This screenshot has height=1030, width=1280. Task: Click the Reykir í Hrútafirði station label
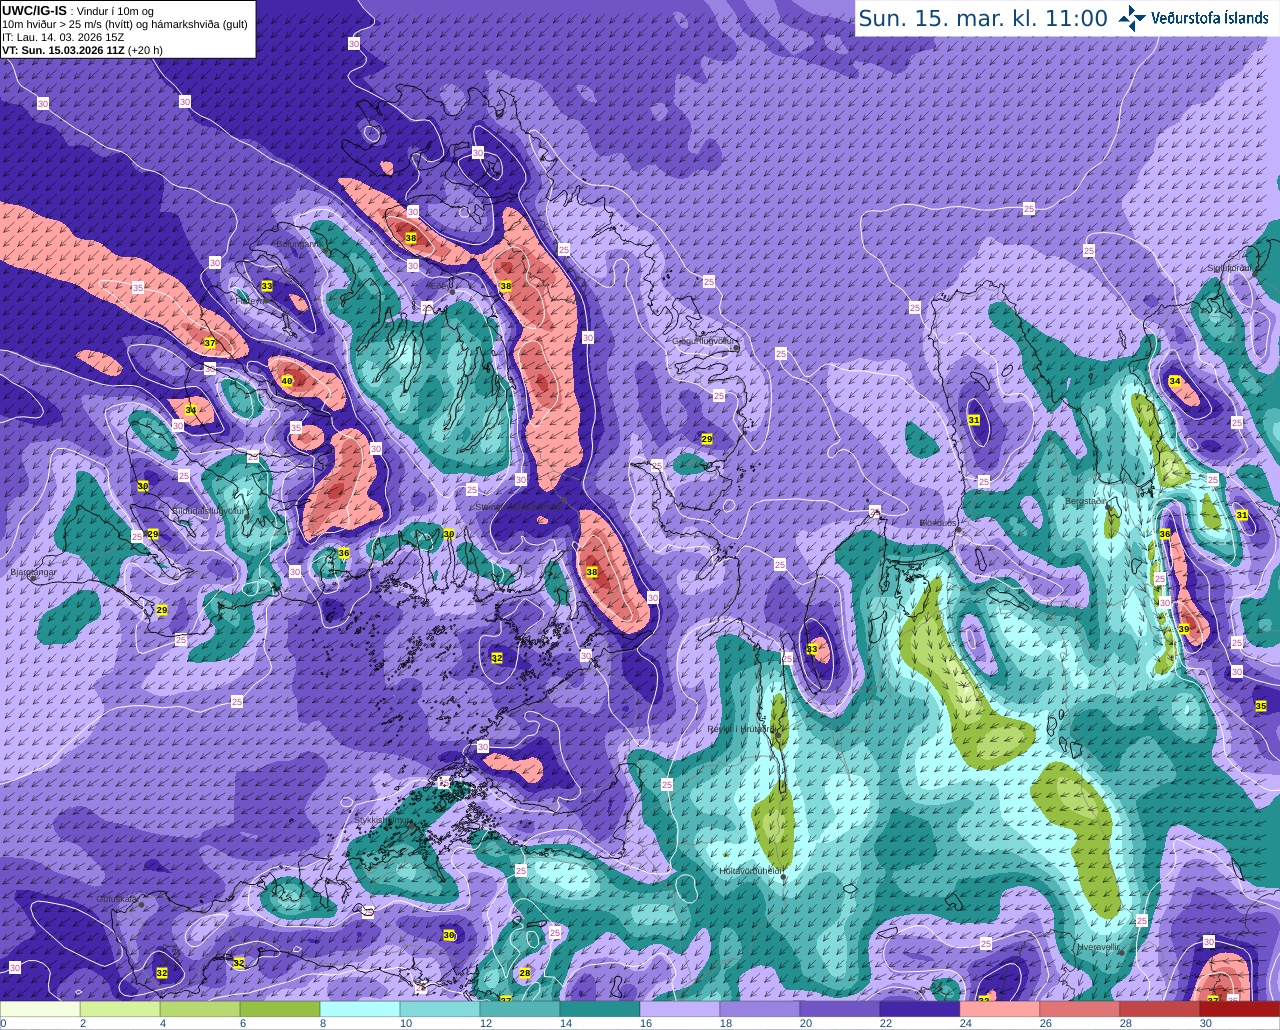pos(741,729)
